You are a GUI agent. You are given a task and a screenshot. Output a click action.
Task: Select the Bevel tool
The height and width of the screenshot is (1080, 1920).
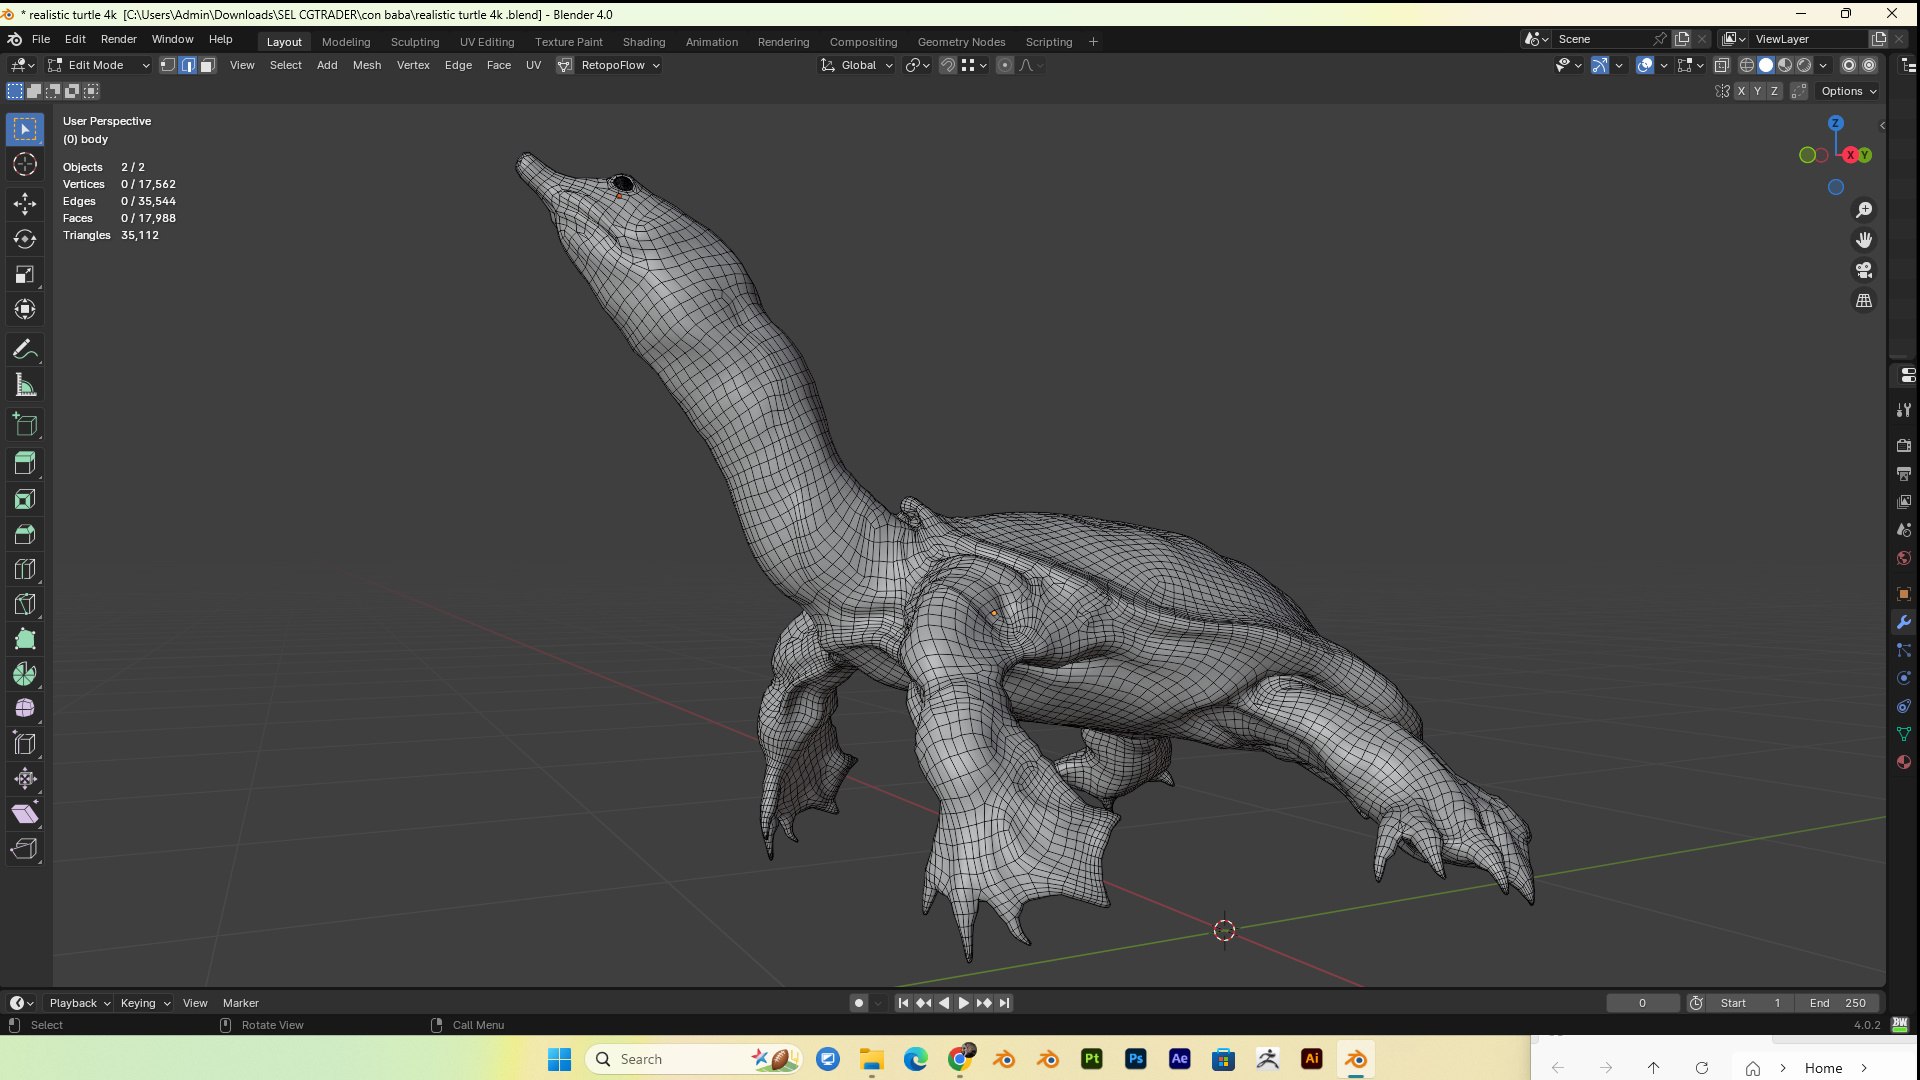coord(25,534)
